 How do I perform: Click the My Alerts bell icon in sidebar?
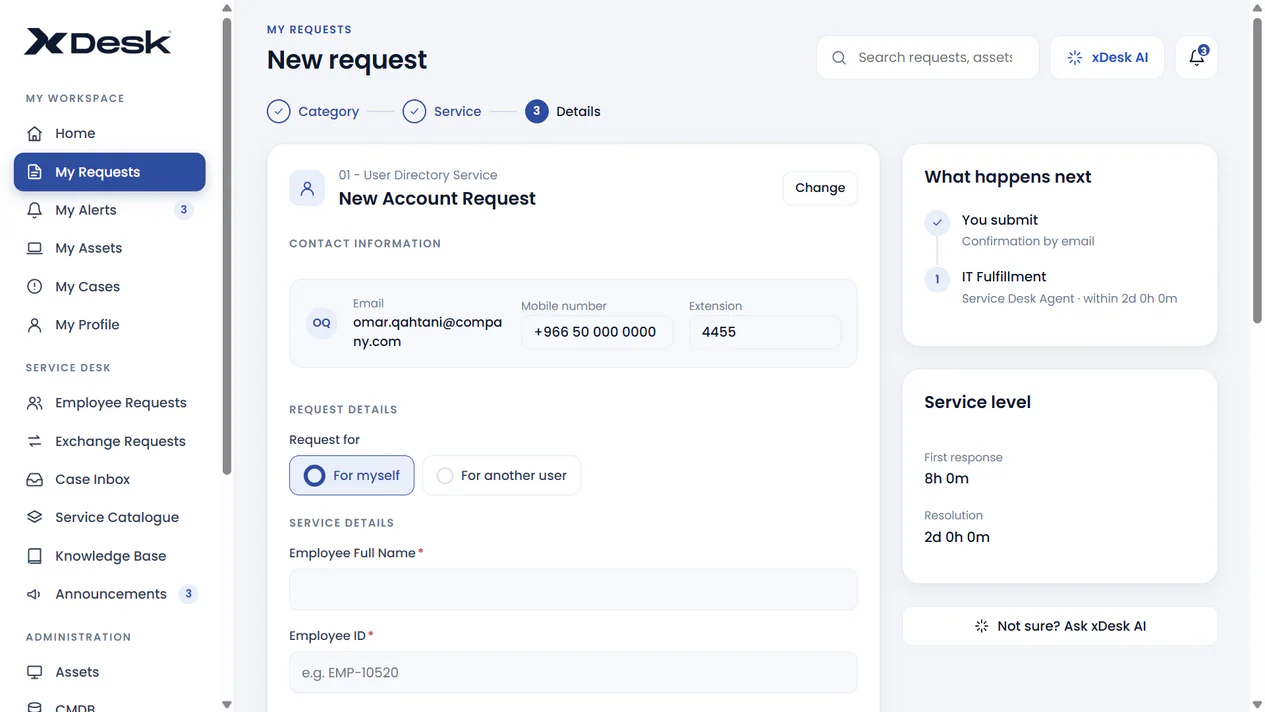tap(35, 210)
